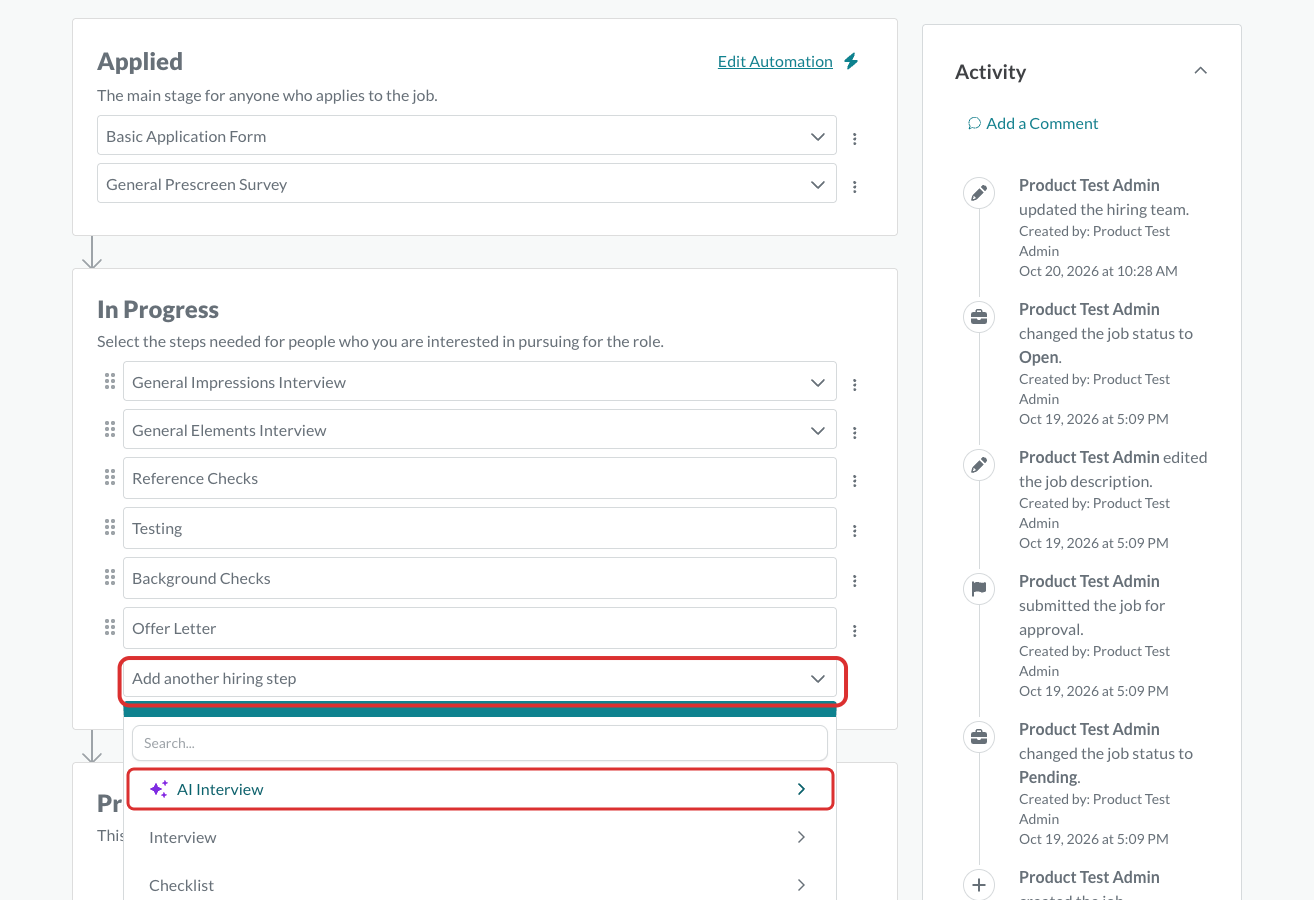The image size is (1314, 900).
Task: Click the In Progress stage heading
Action: 158,310
